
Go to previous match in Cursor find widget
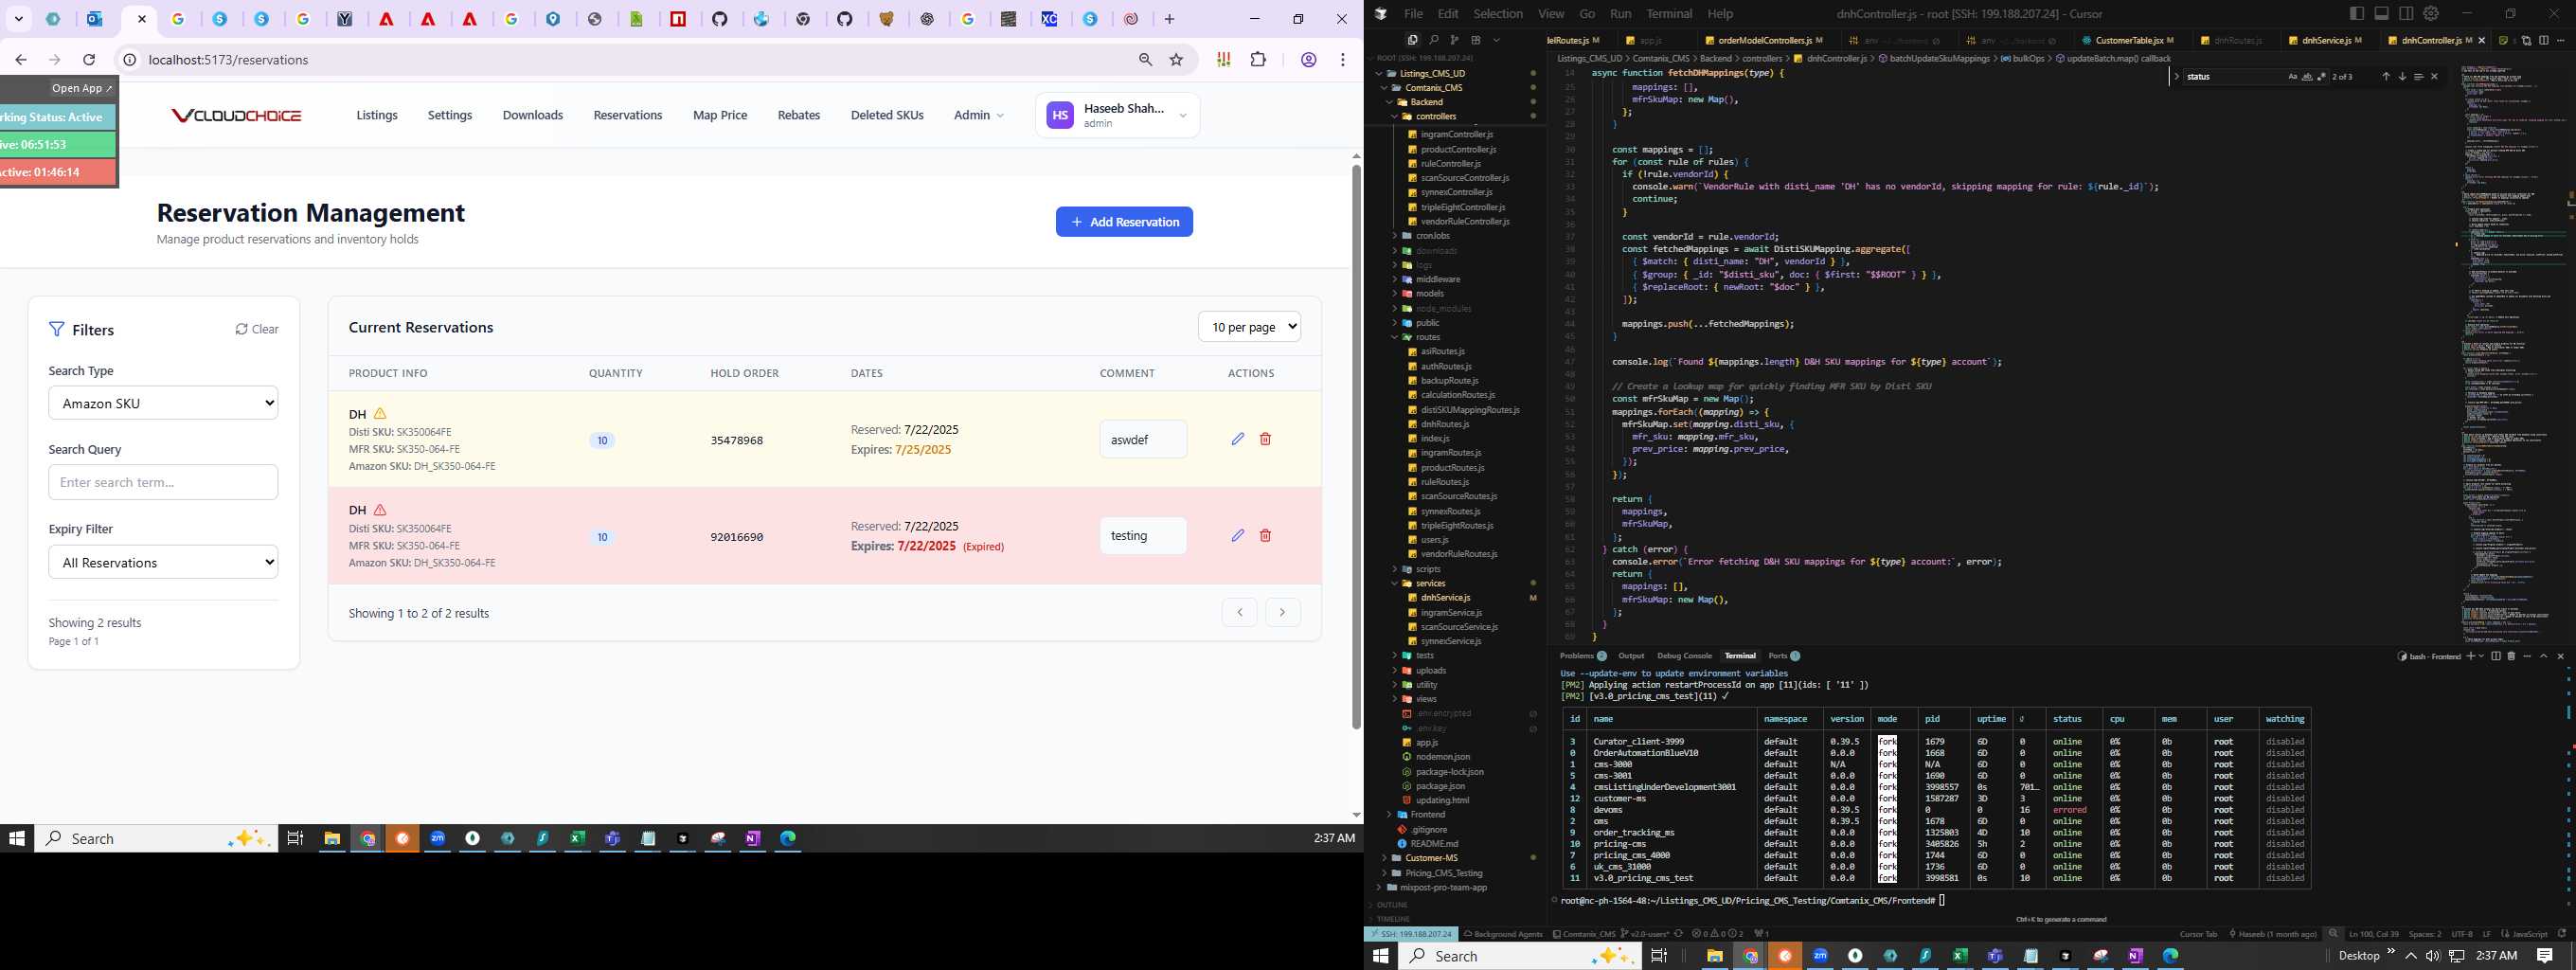(x=2386, y=77)
